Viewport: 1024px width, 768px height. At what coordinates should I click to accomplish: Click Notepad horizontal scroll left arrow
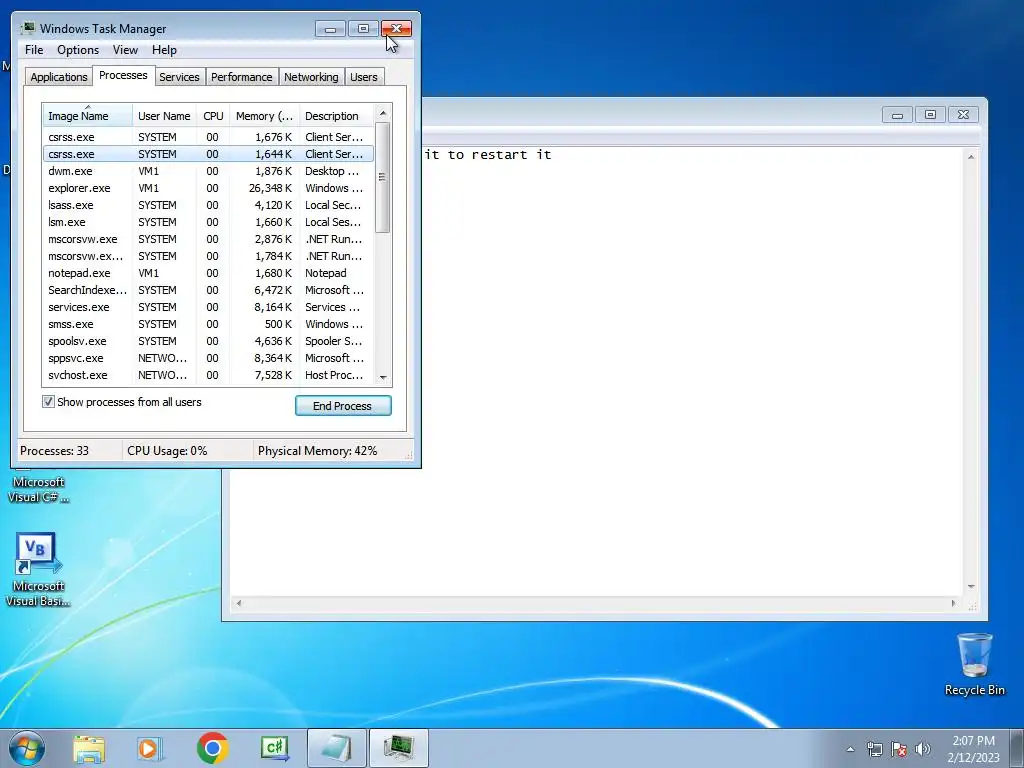(239, 603)
